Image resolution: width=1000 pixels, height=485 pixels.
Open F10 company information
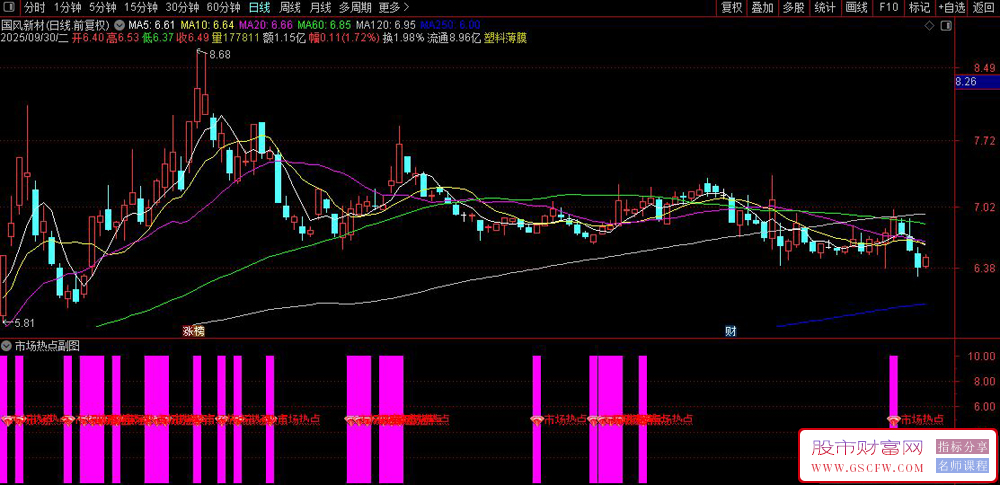[x=888, y=8]
